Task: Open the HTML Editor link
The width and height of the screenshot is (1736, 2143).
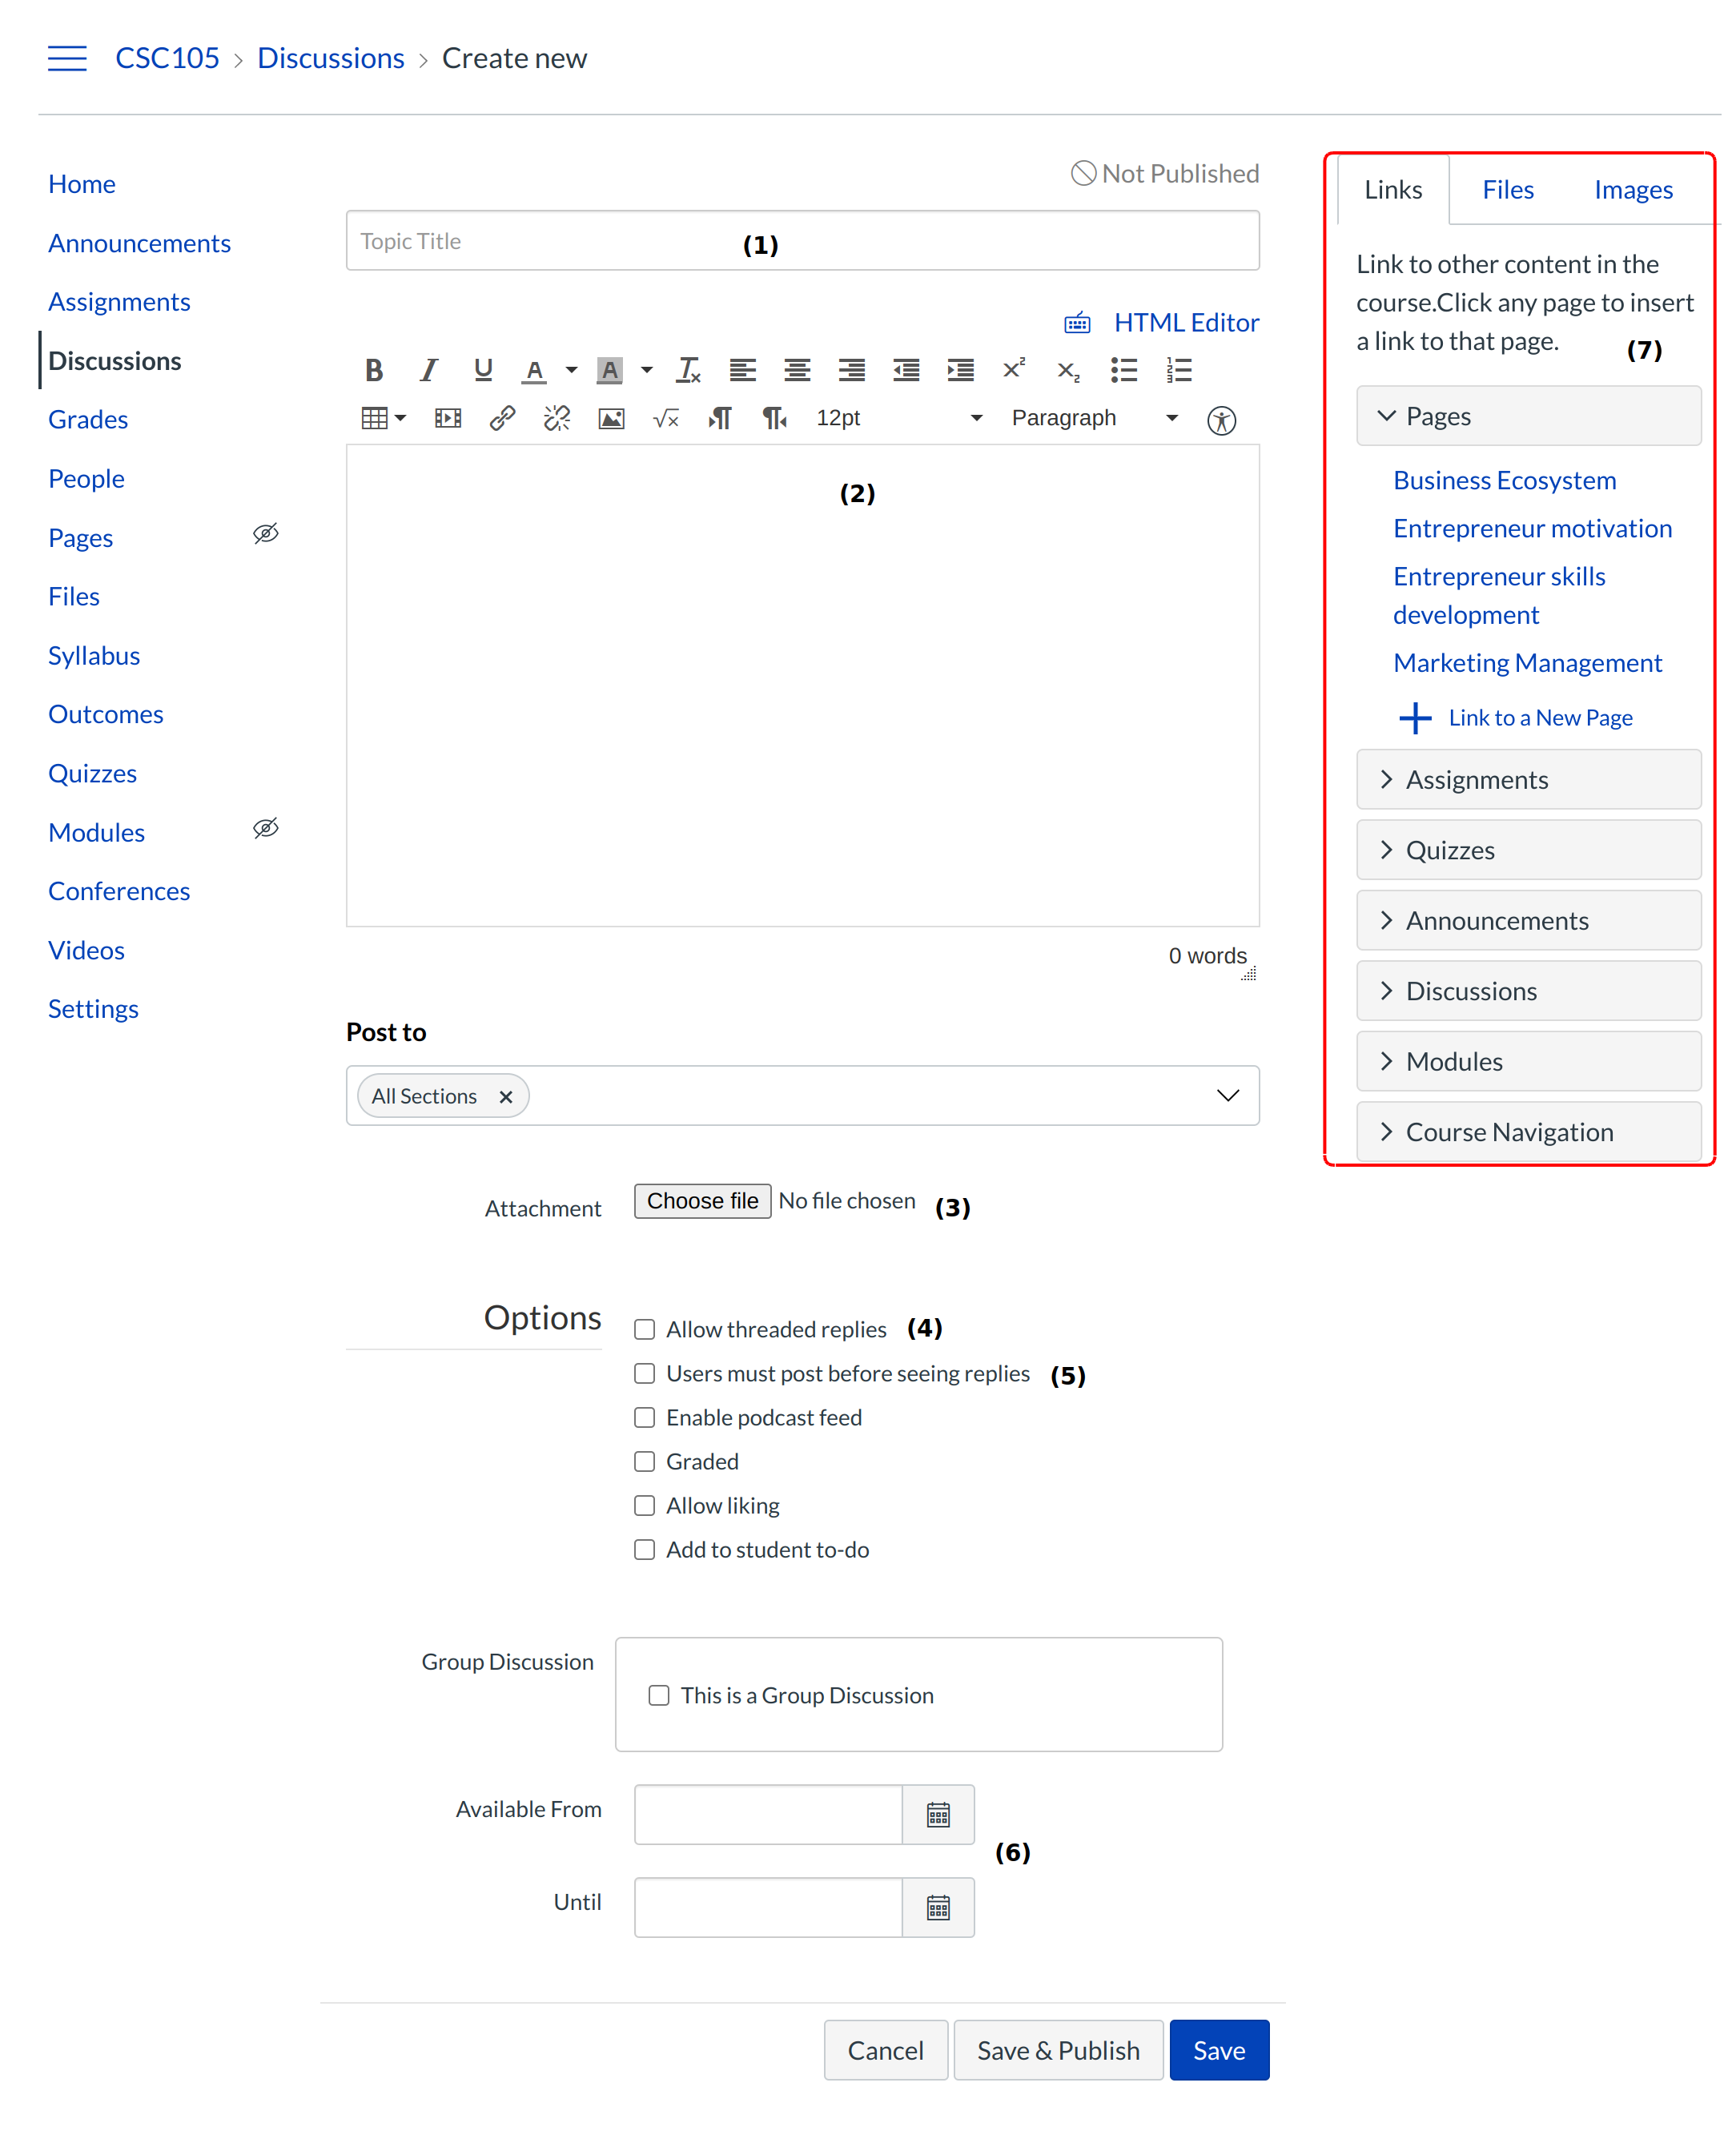Action: 1185,322
